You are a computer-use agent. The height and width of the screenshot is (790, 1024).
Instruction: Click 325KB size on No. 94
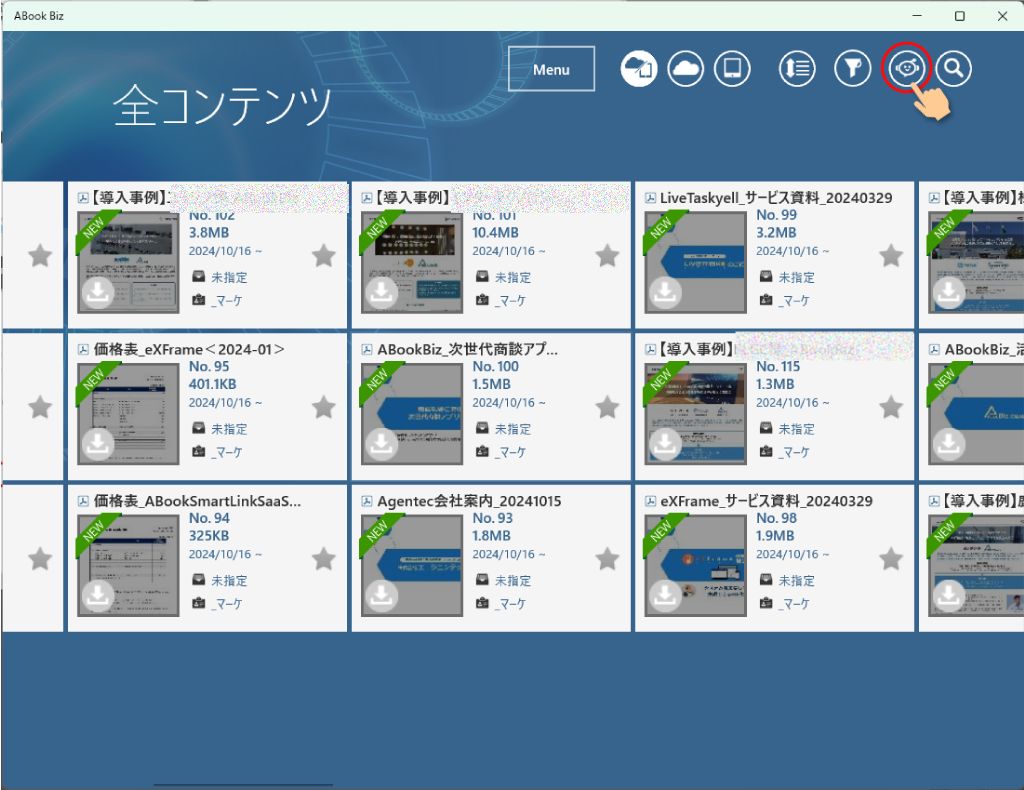point(209,535)
